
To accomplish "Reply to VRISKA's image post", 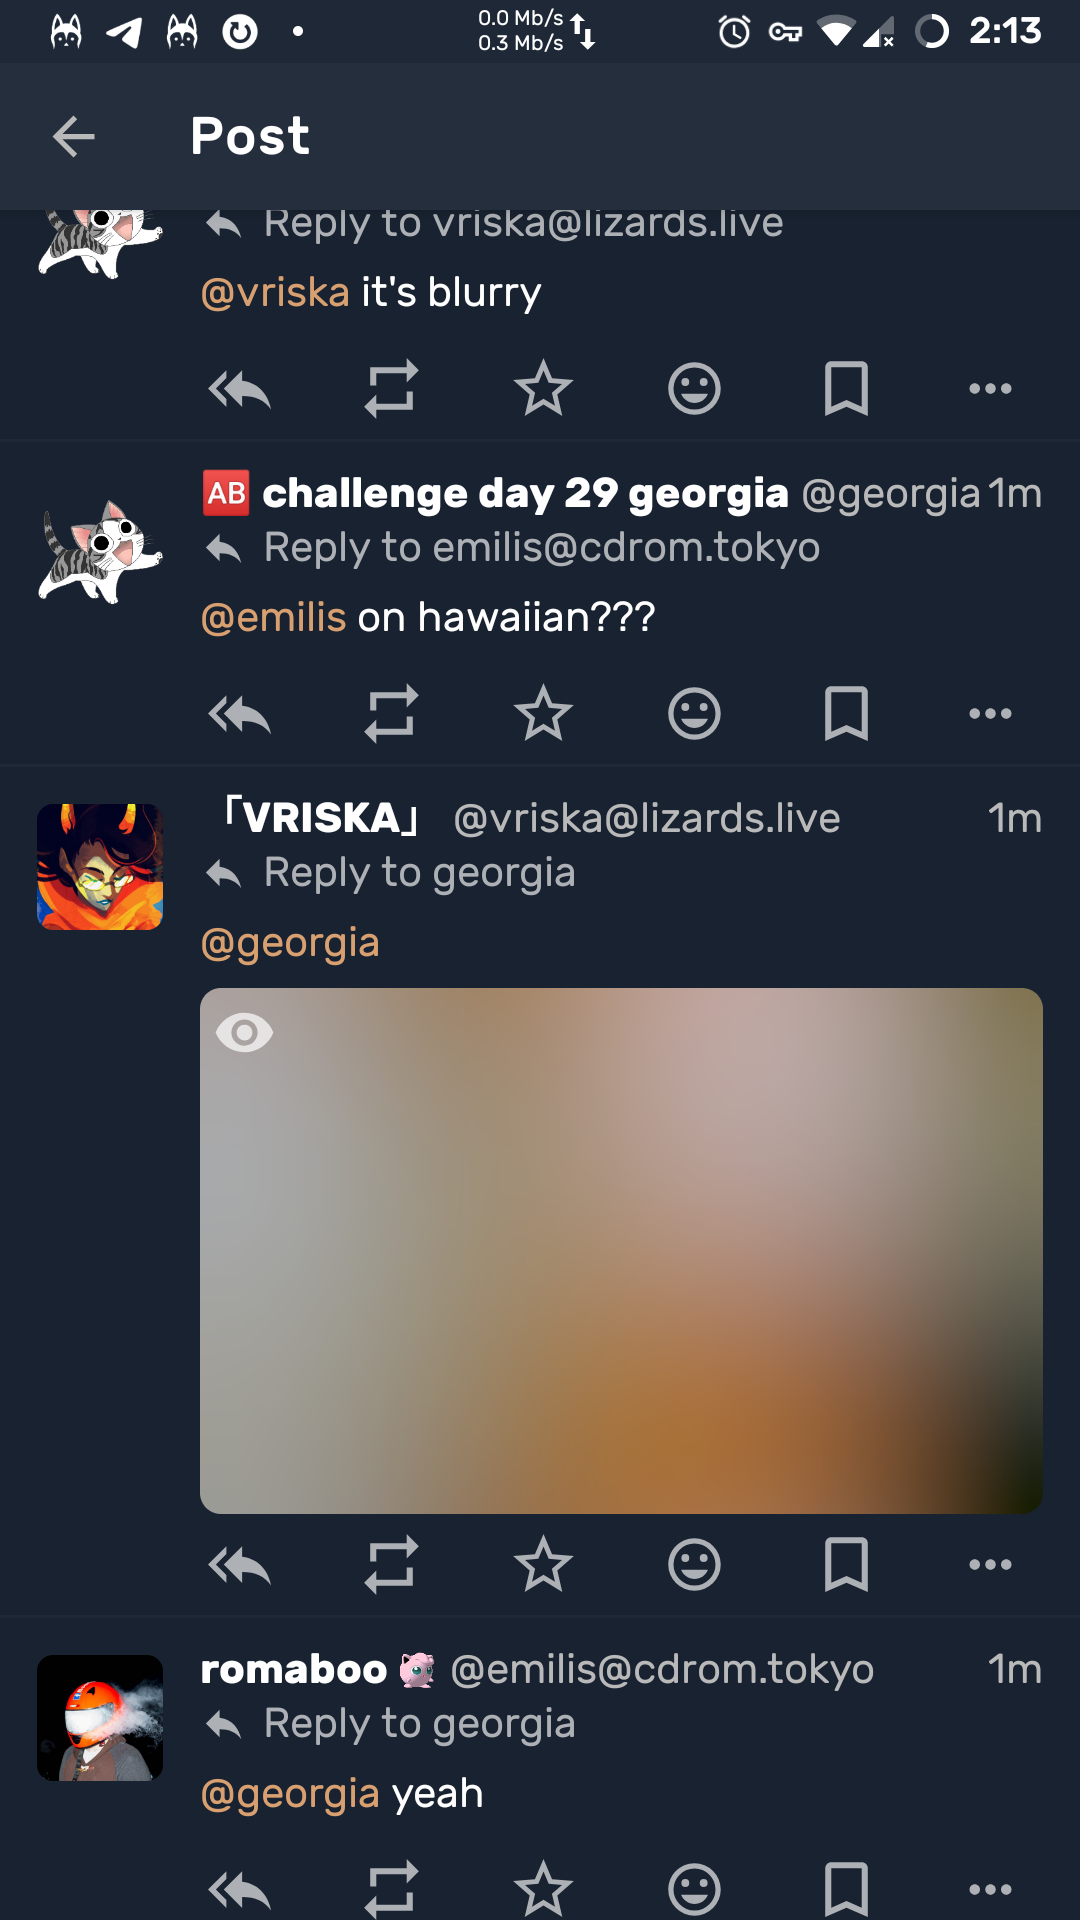I will [239, 1565].
